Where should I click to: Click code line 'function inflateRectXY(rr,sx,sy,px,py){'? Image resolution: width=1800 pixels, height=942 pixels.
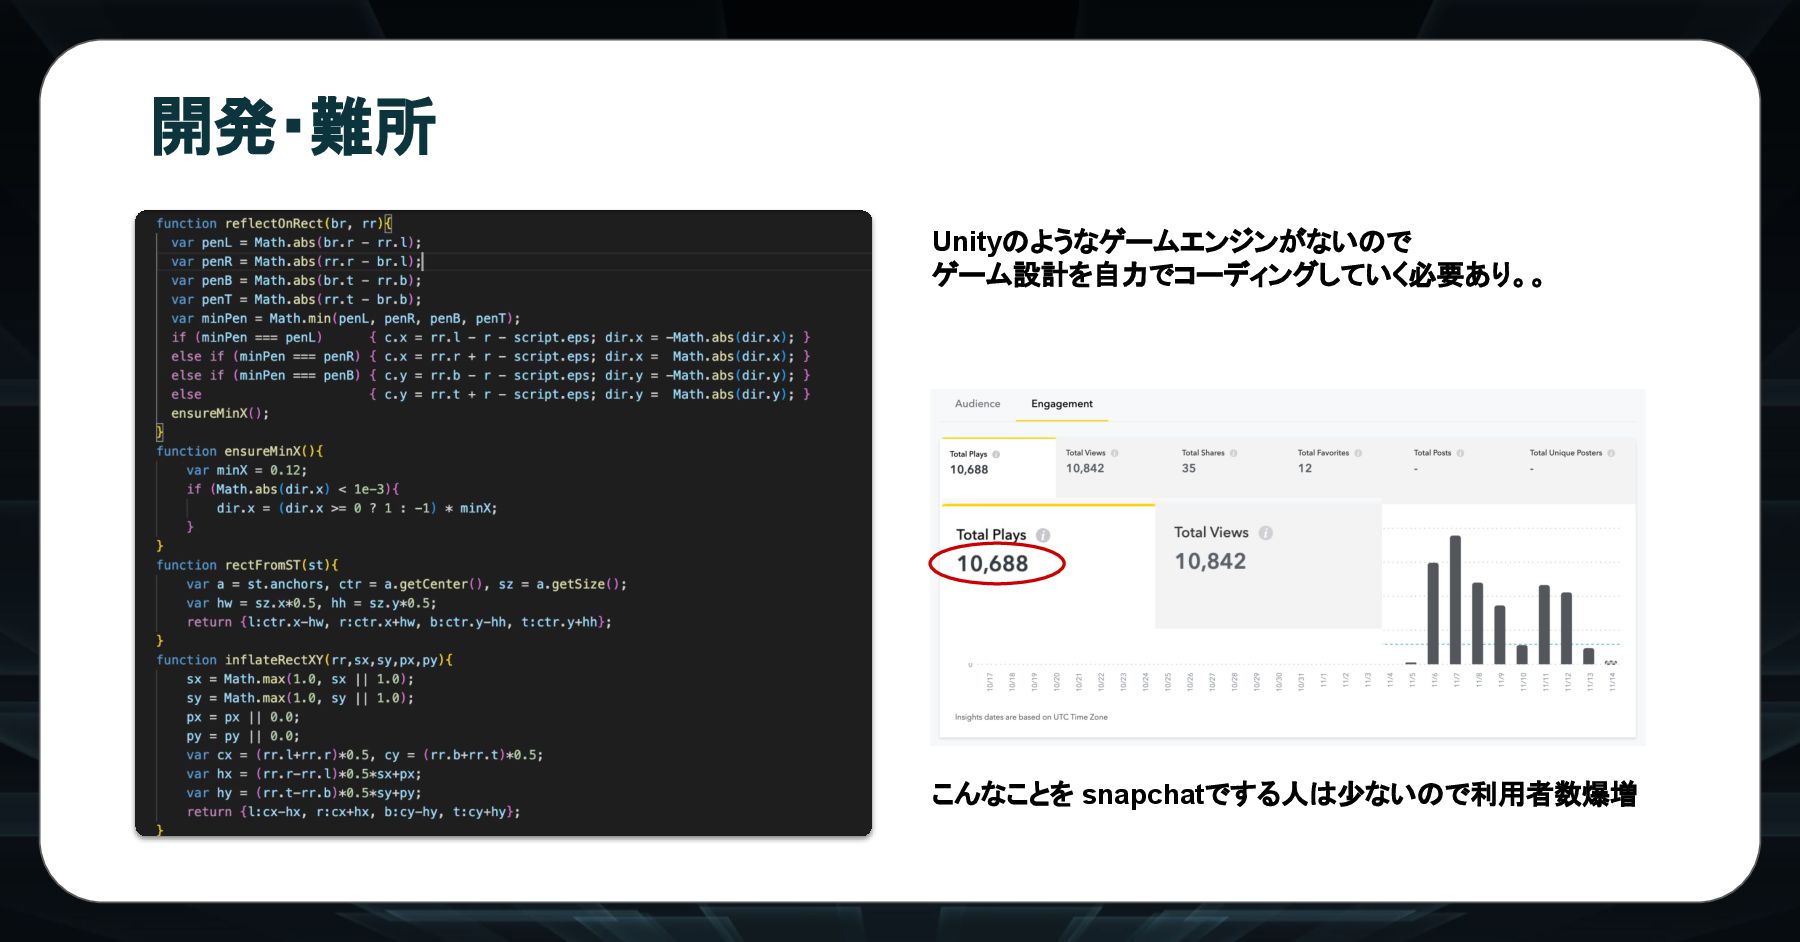[x=305, y=660]
